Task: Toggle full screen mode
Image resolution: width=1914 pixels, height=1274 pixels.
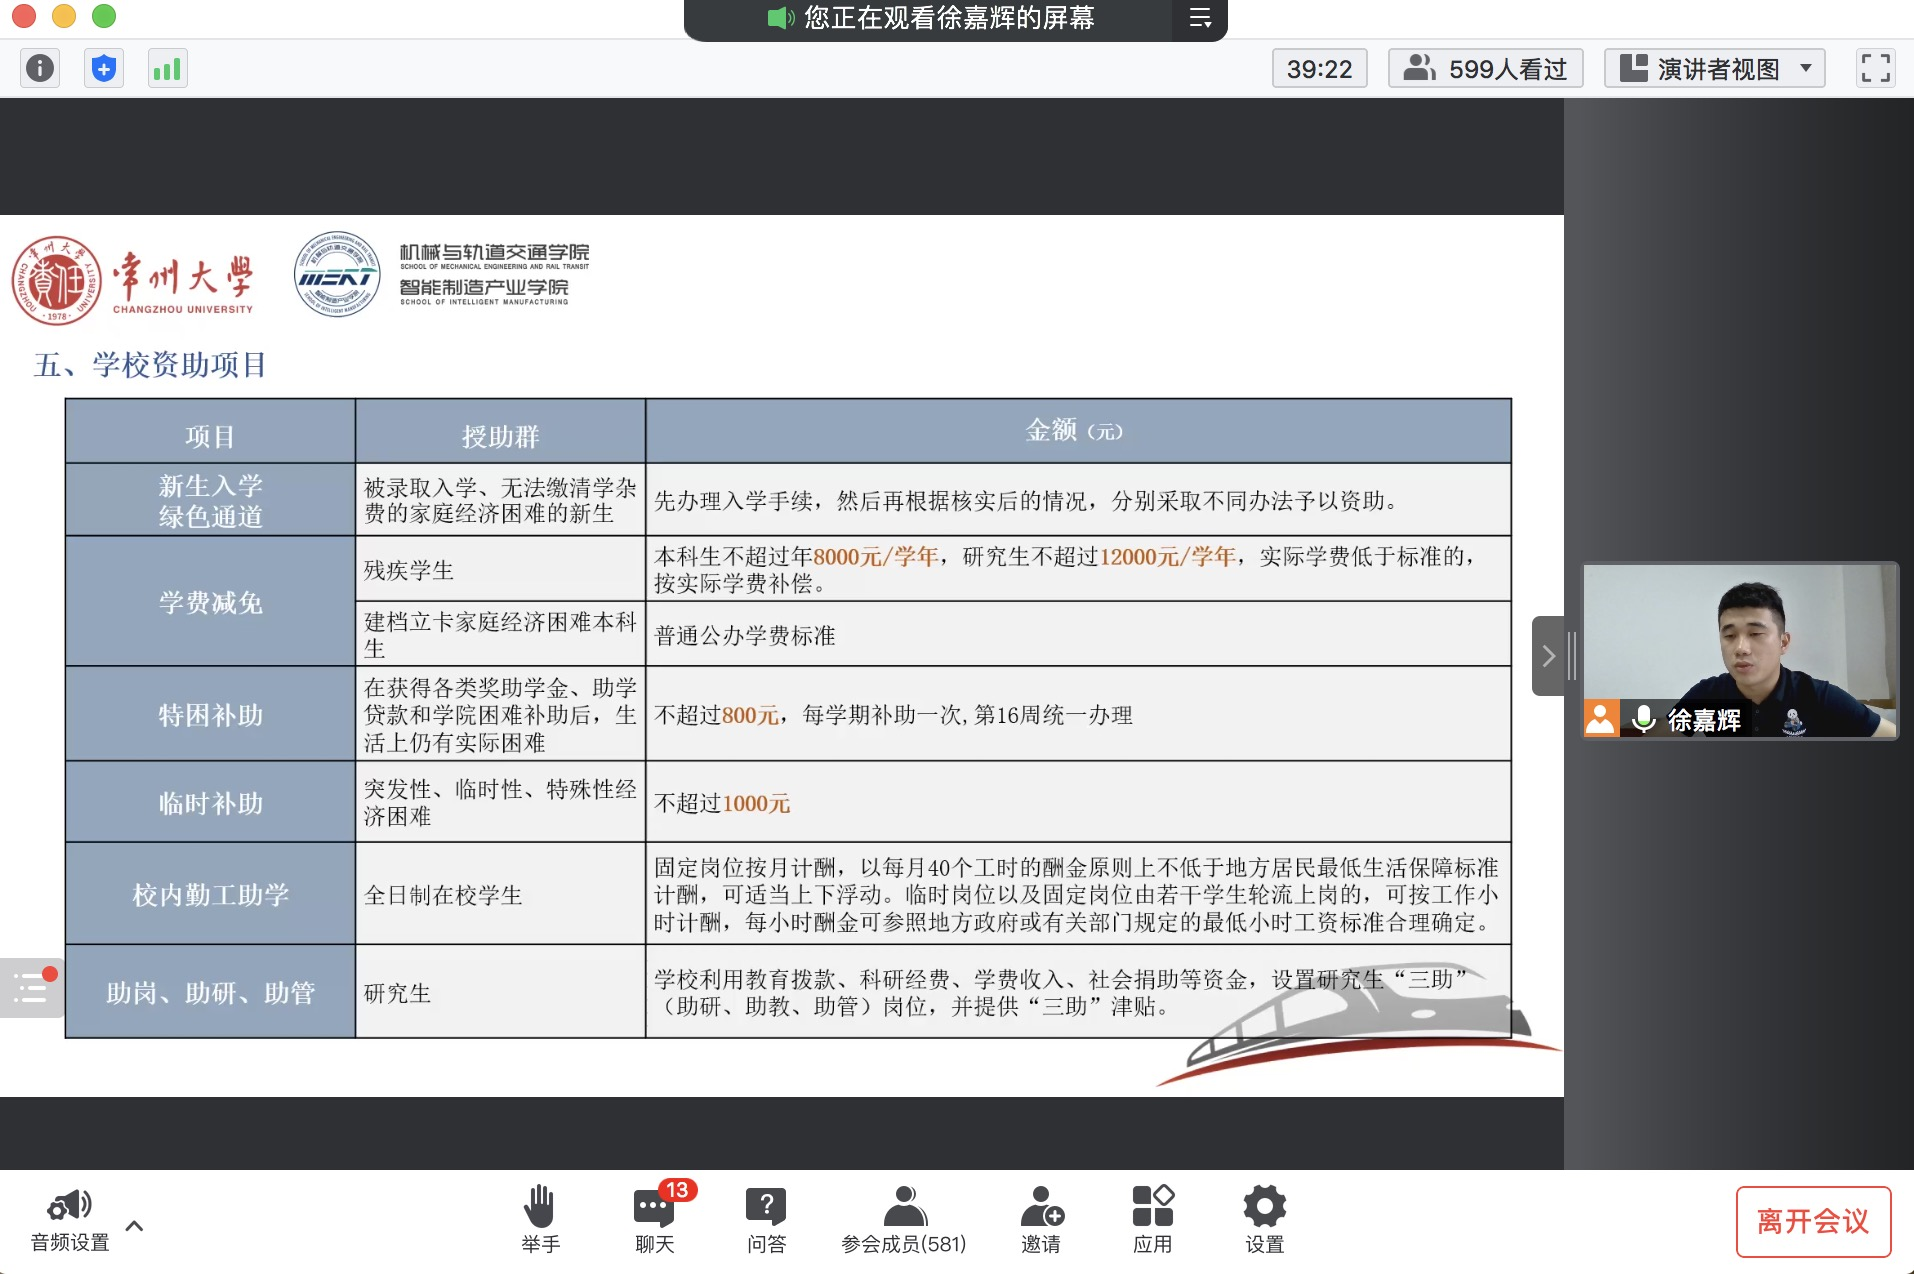Action: point(1875,68)
